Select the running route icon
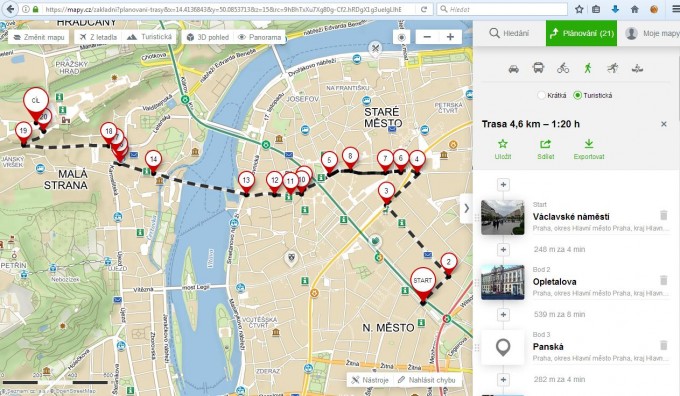Screen dimensions: 680x396 coord(612,68)
